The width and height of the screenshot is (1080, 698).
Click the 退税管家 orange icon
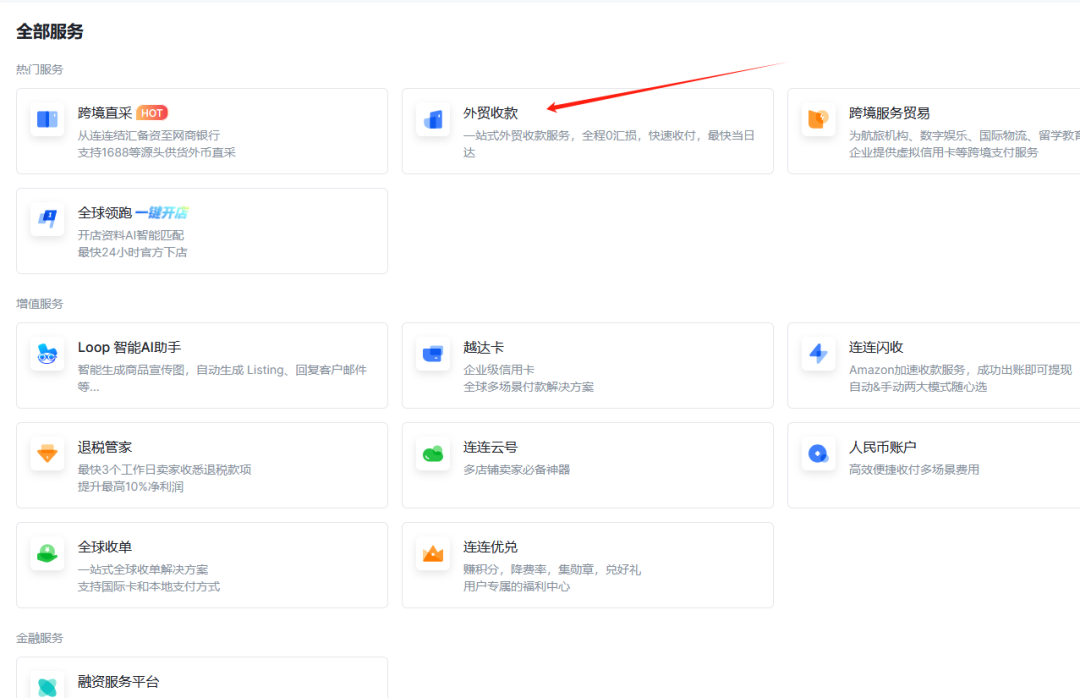(47, 454)
